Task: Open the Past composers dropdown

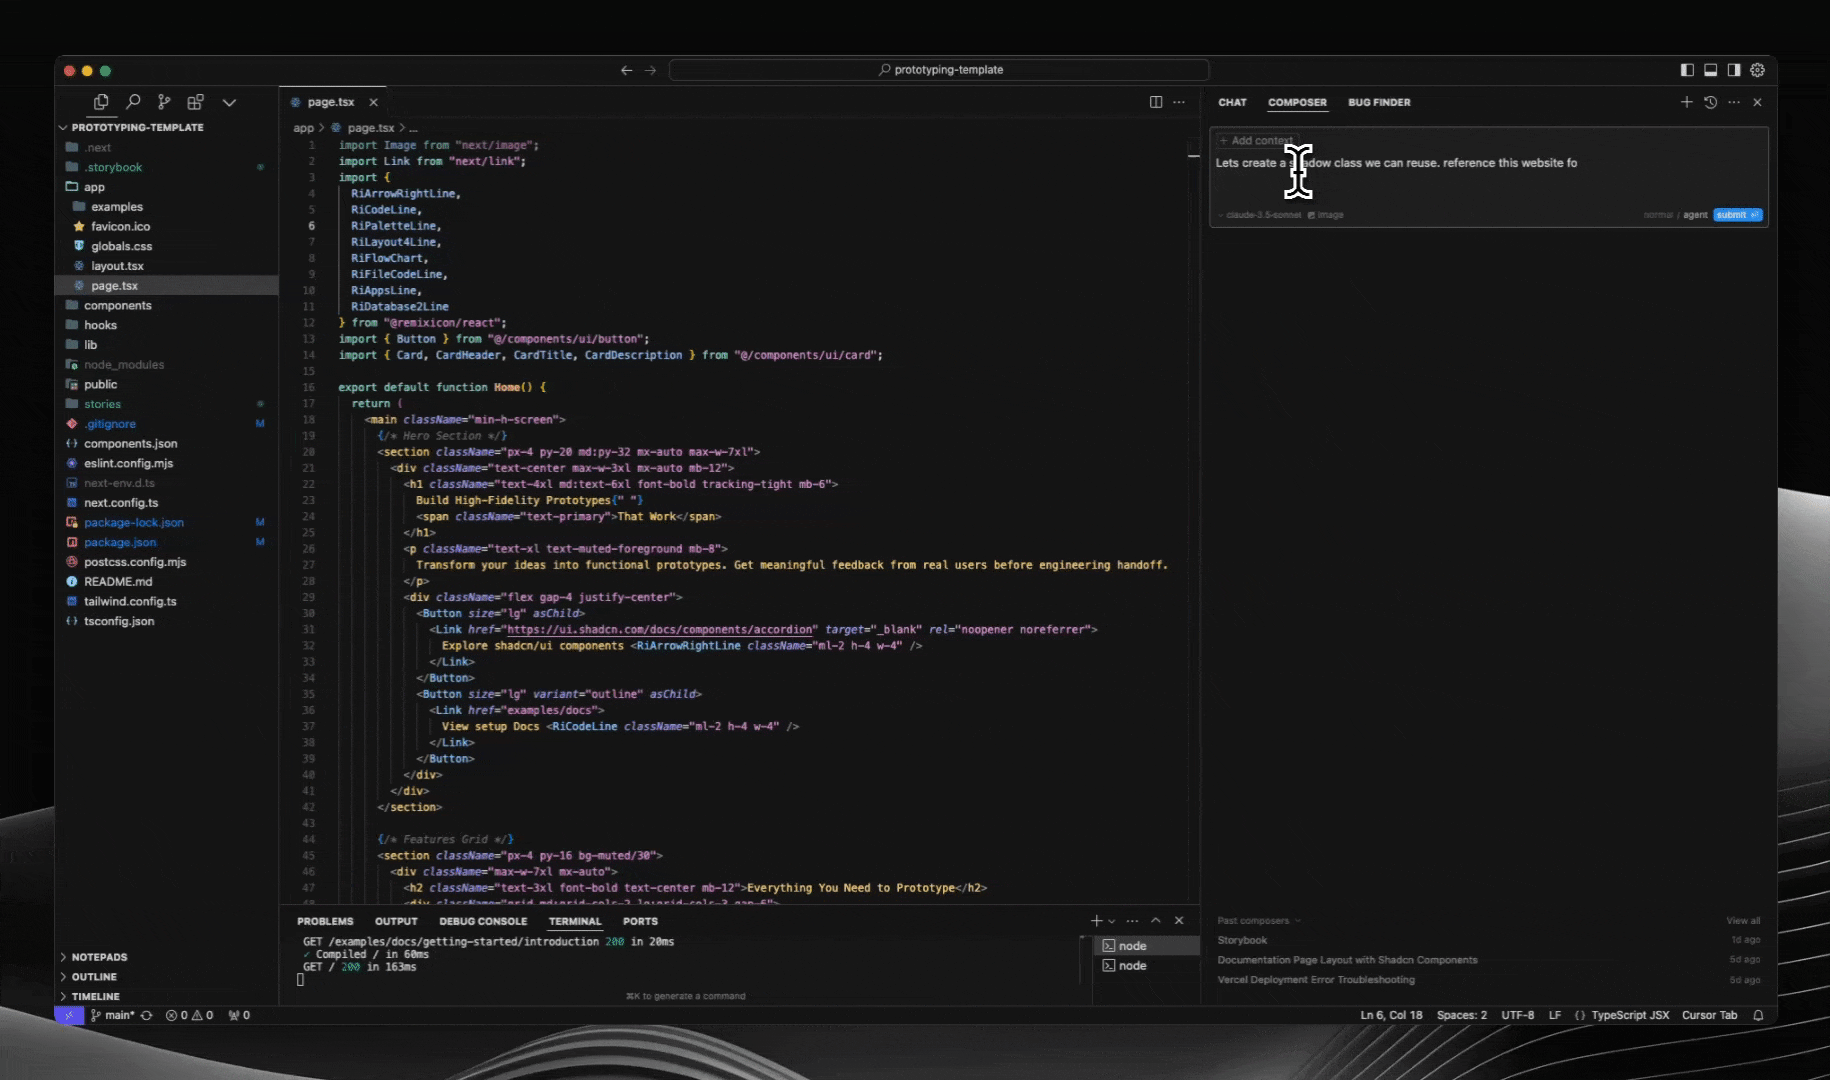Action: (1259, 920)
